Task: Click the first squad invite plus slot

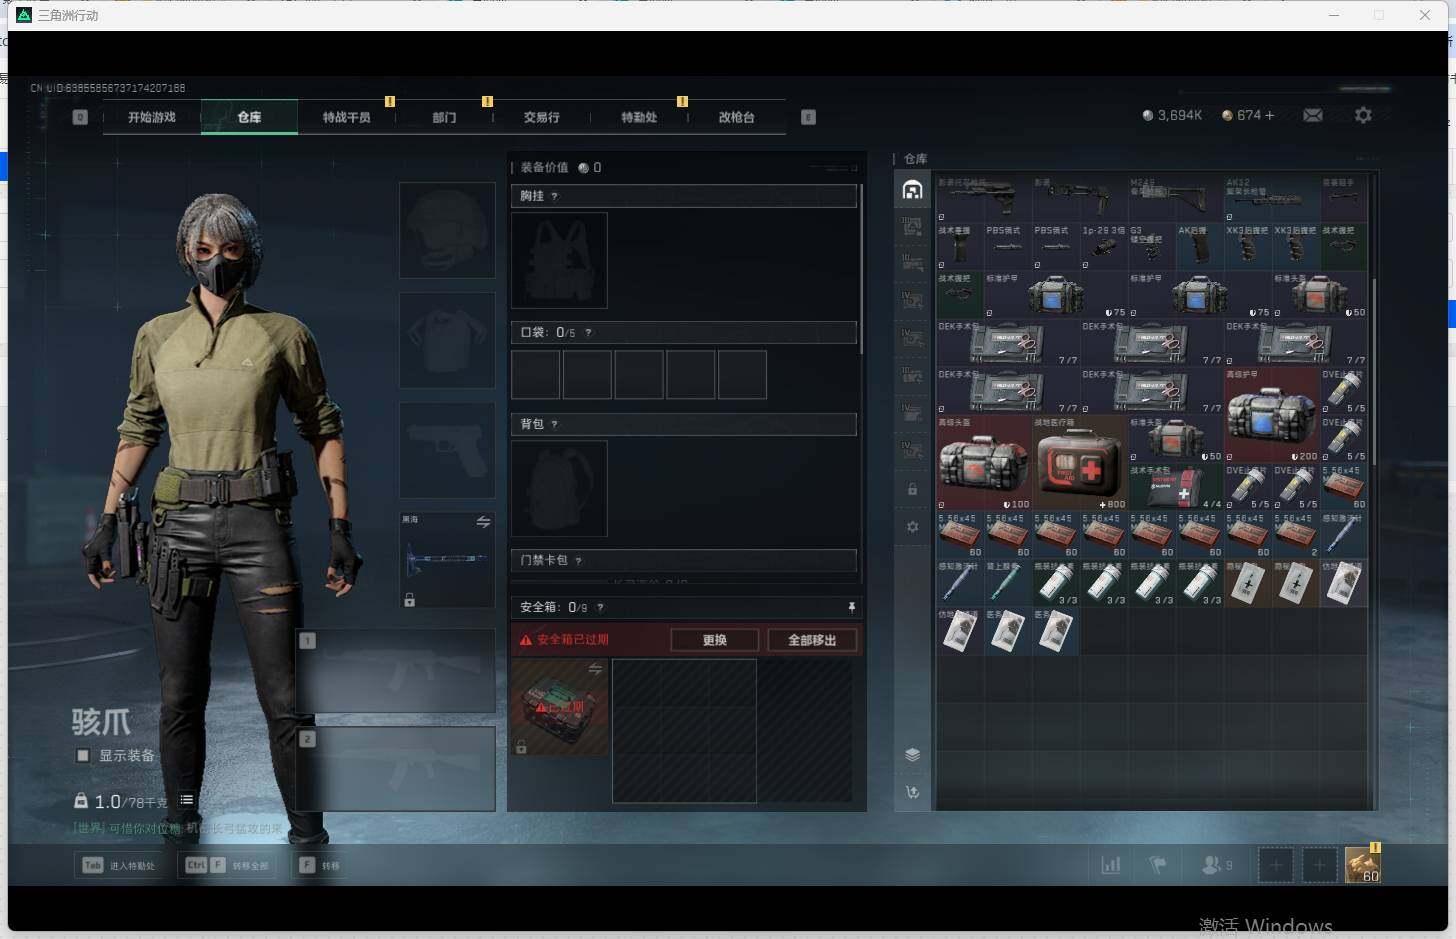Action: (x=1275, y=865)
